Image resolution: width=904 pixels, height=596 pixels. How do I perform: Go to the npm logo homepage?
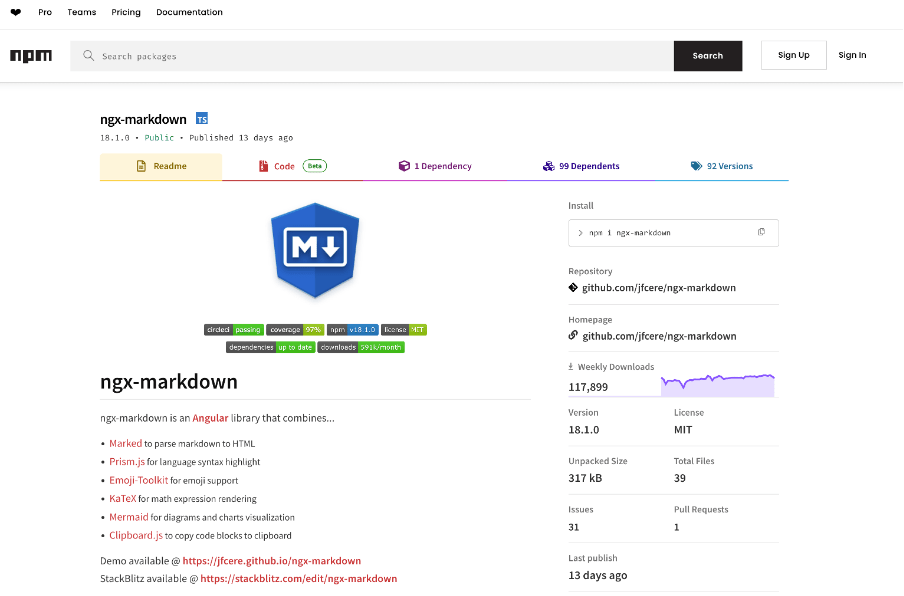(x=31, y=56)
